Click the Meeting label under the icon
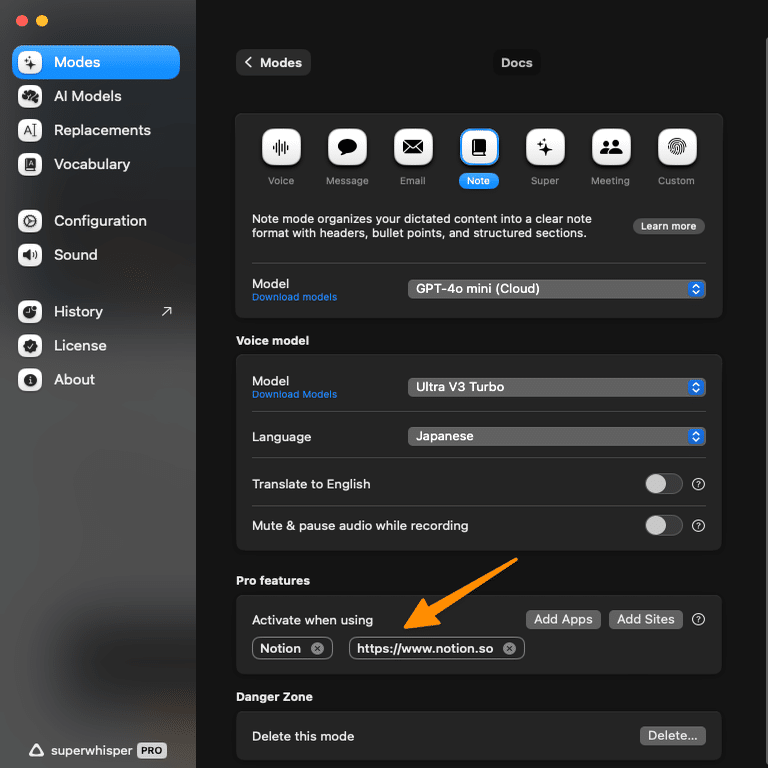This screenshot has width=768, height=768. coord(610,181)
